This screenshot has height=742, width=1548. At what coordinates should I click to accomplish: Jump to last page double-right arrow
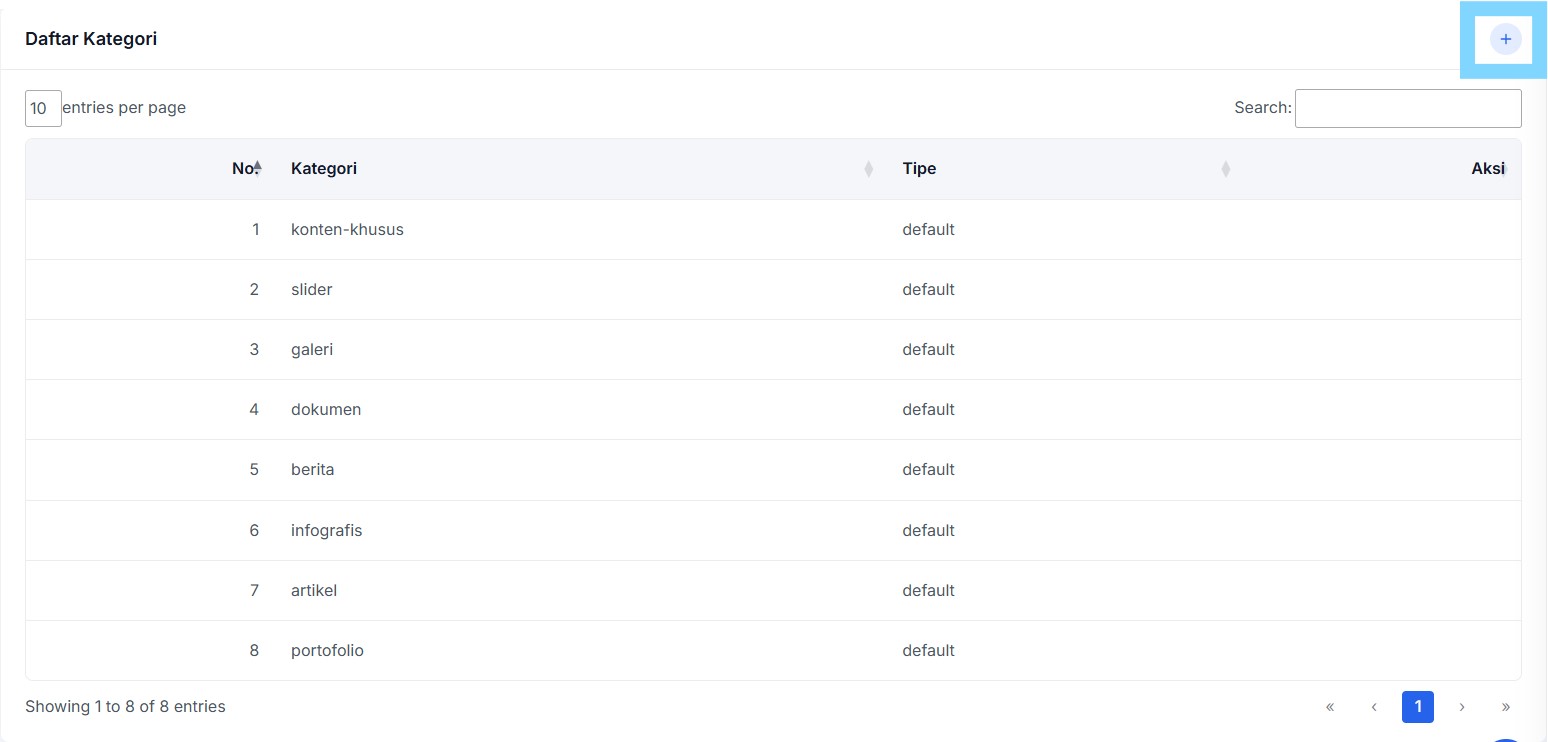(1506, 707)
